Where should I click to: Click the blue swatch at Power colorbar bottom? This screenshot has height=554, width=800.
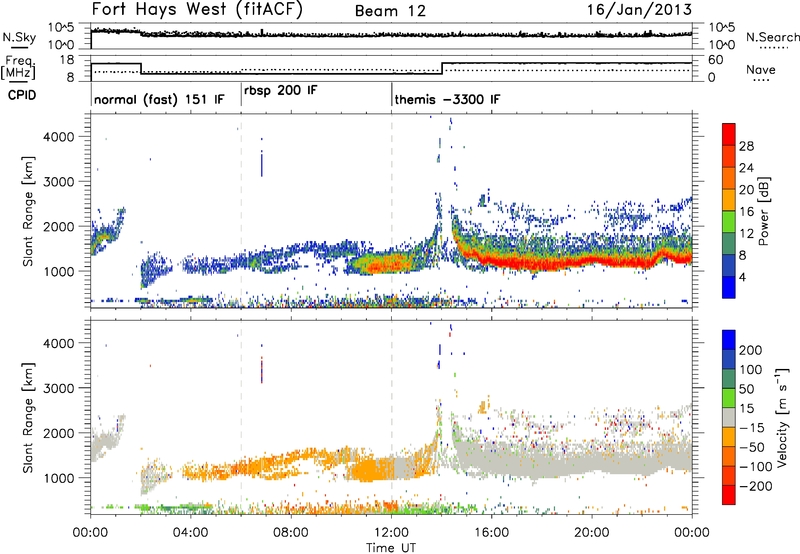tap(729, 287)
